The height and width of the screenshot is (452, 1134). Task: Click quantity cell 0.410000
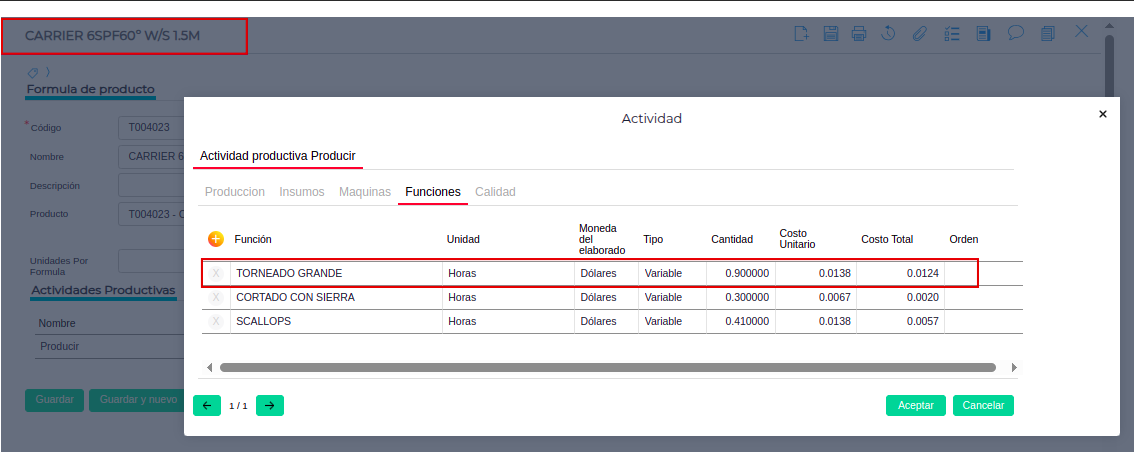click(x=741, y=321)
